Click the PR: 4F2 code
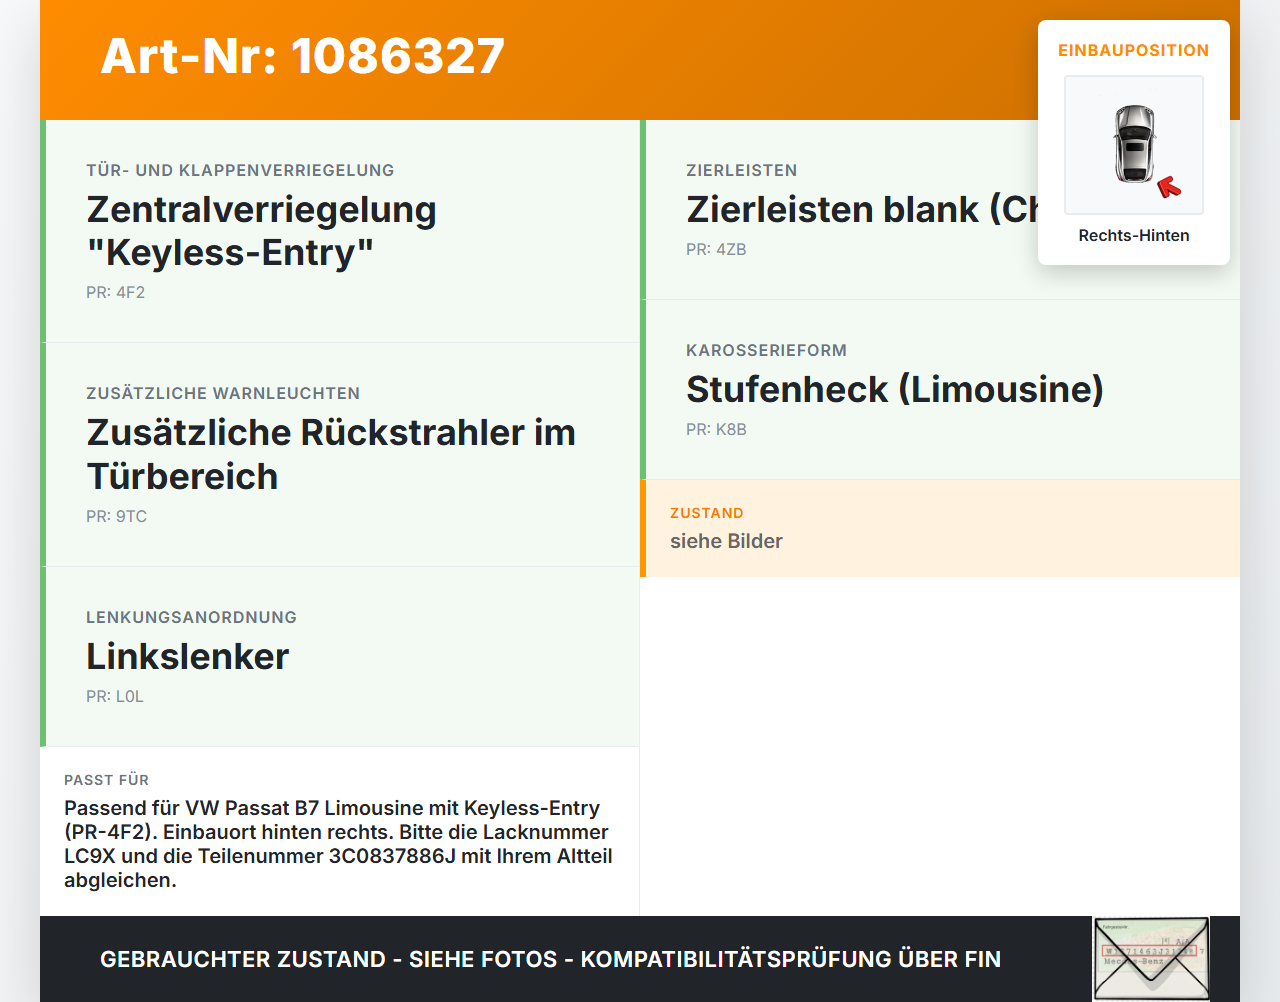Screen dimensions: 1280x1002 pyautogui.click(x=116, y=292)
